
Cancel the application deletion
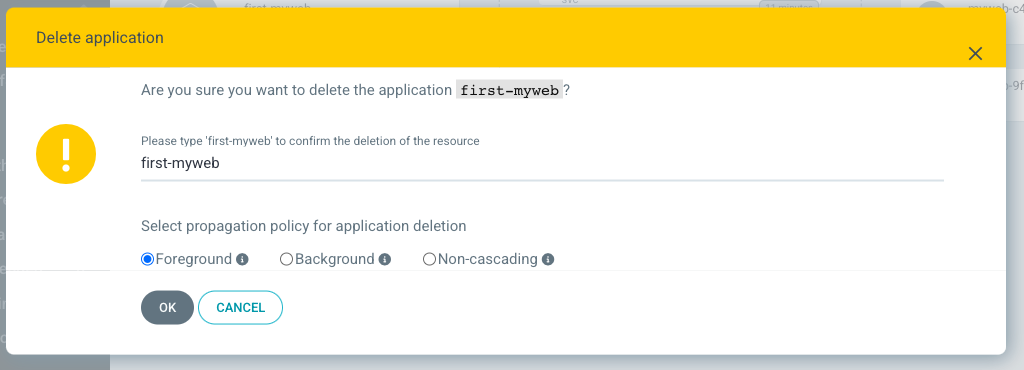(x=240, y=307)
